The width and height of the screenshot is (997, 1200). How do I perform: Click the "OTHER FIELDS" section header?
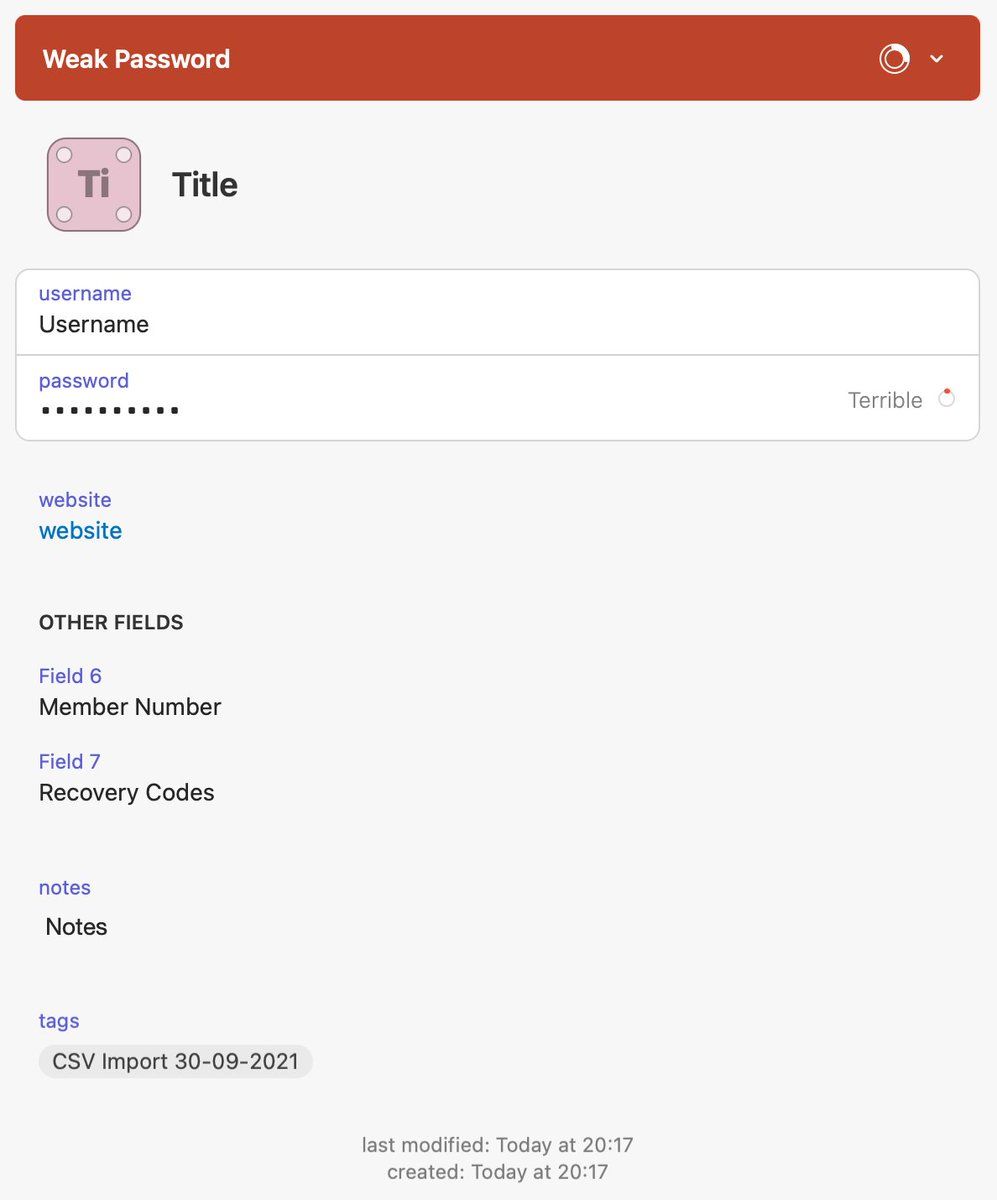(x=111, y=622)
